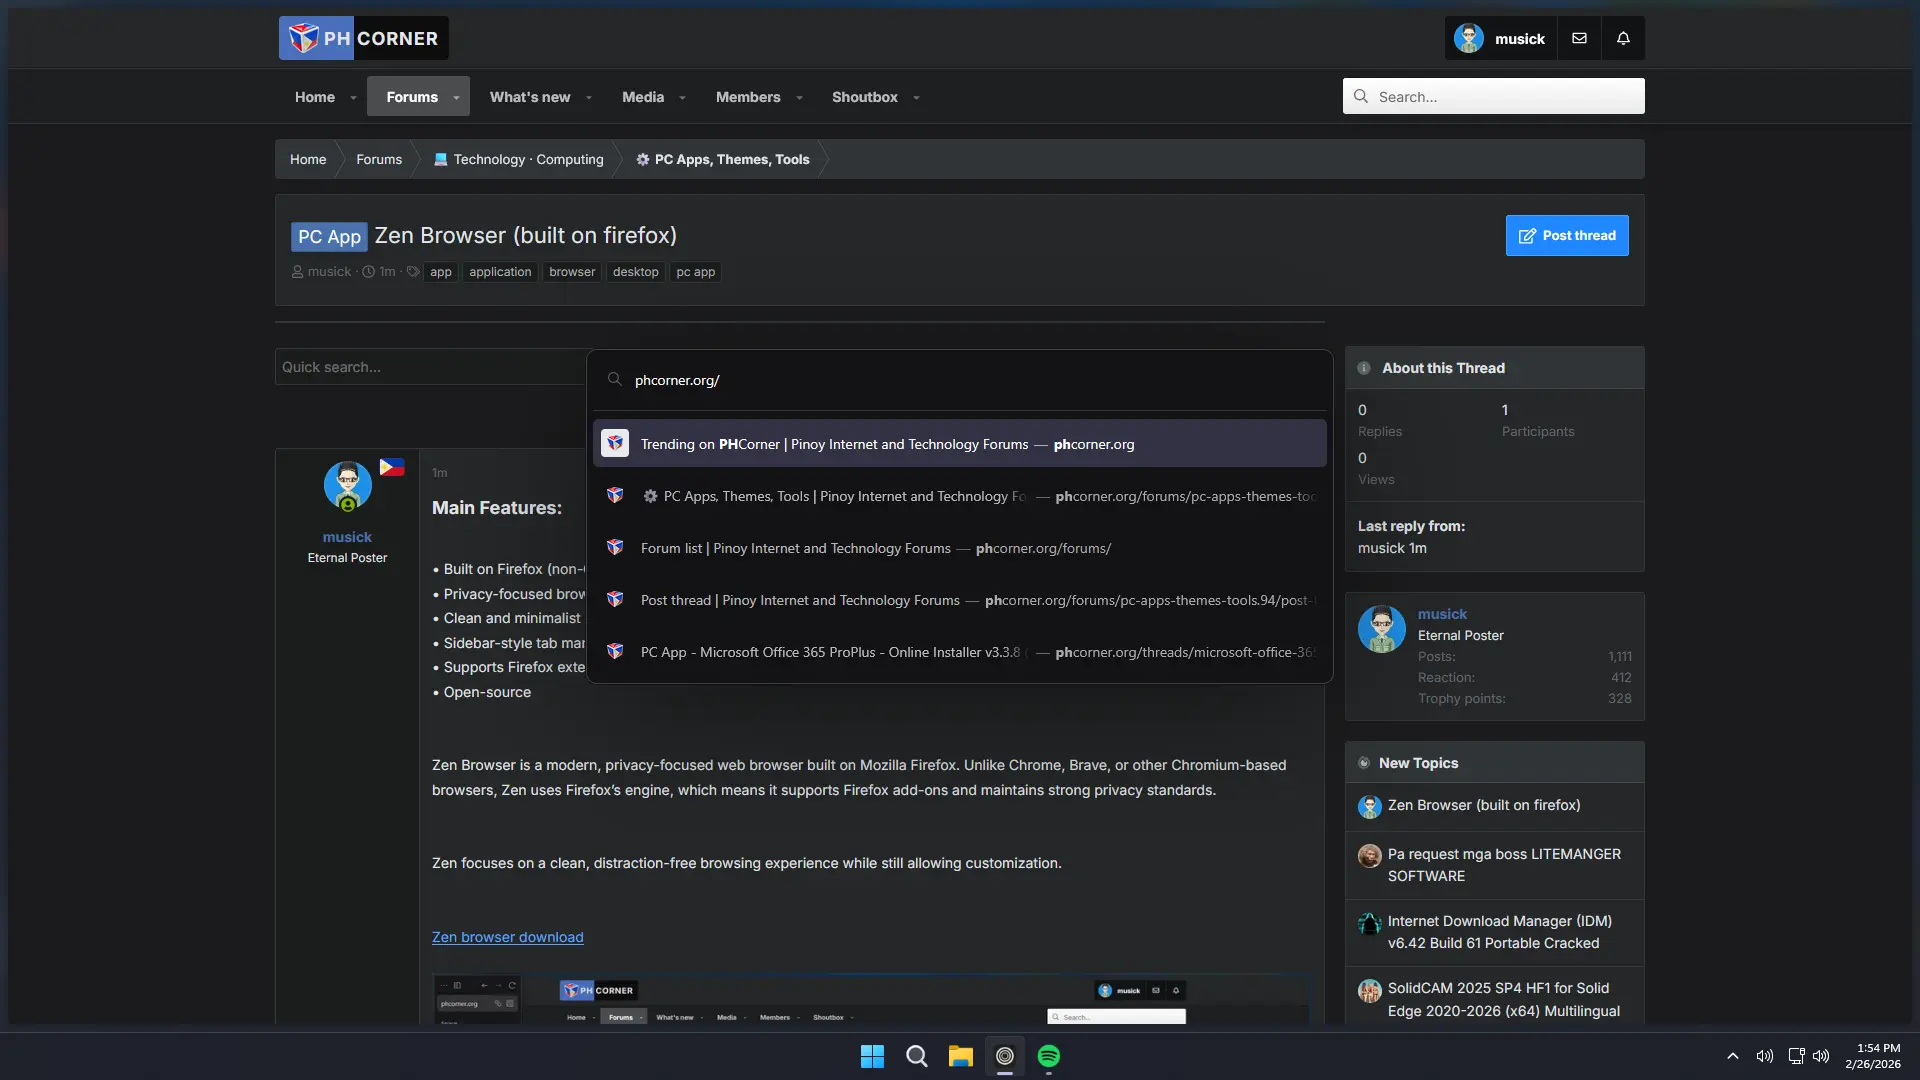
Task: Open Pa request mga boss LITEMANGER topic
Action: 1504,865
